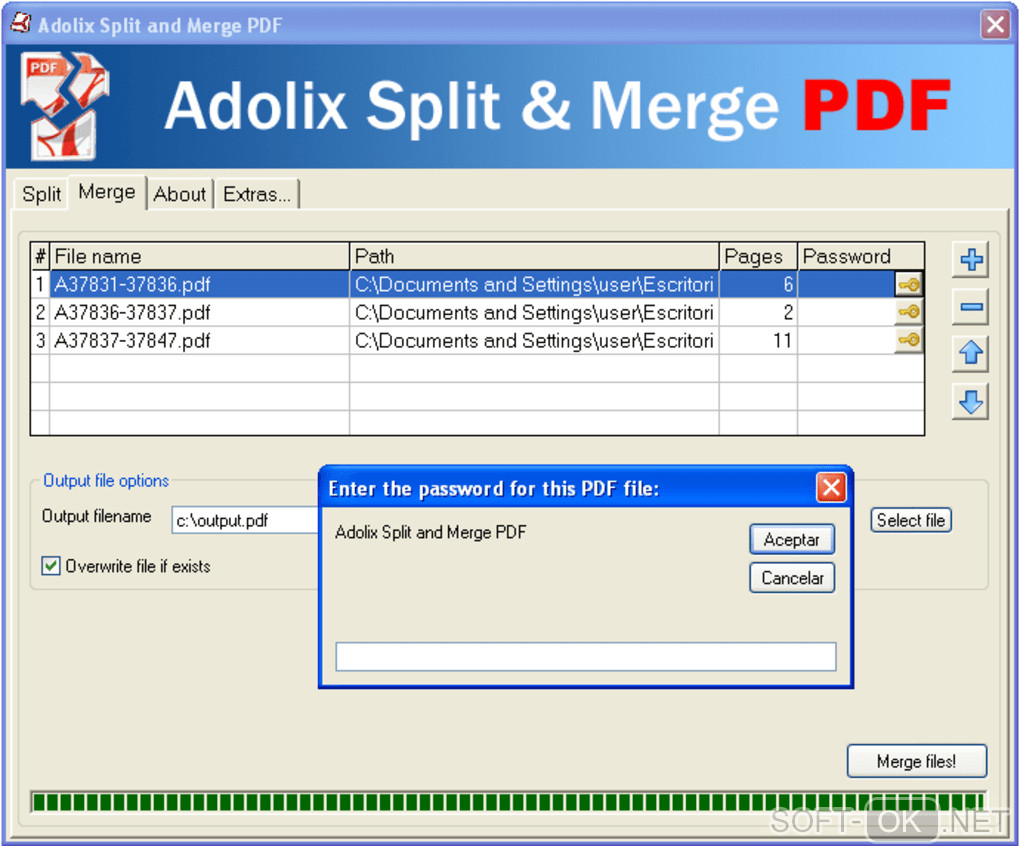
Task: Click the Password column header
Action: [861, 256]
